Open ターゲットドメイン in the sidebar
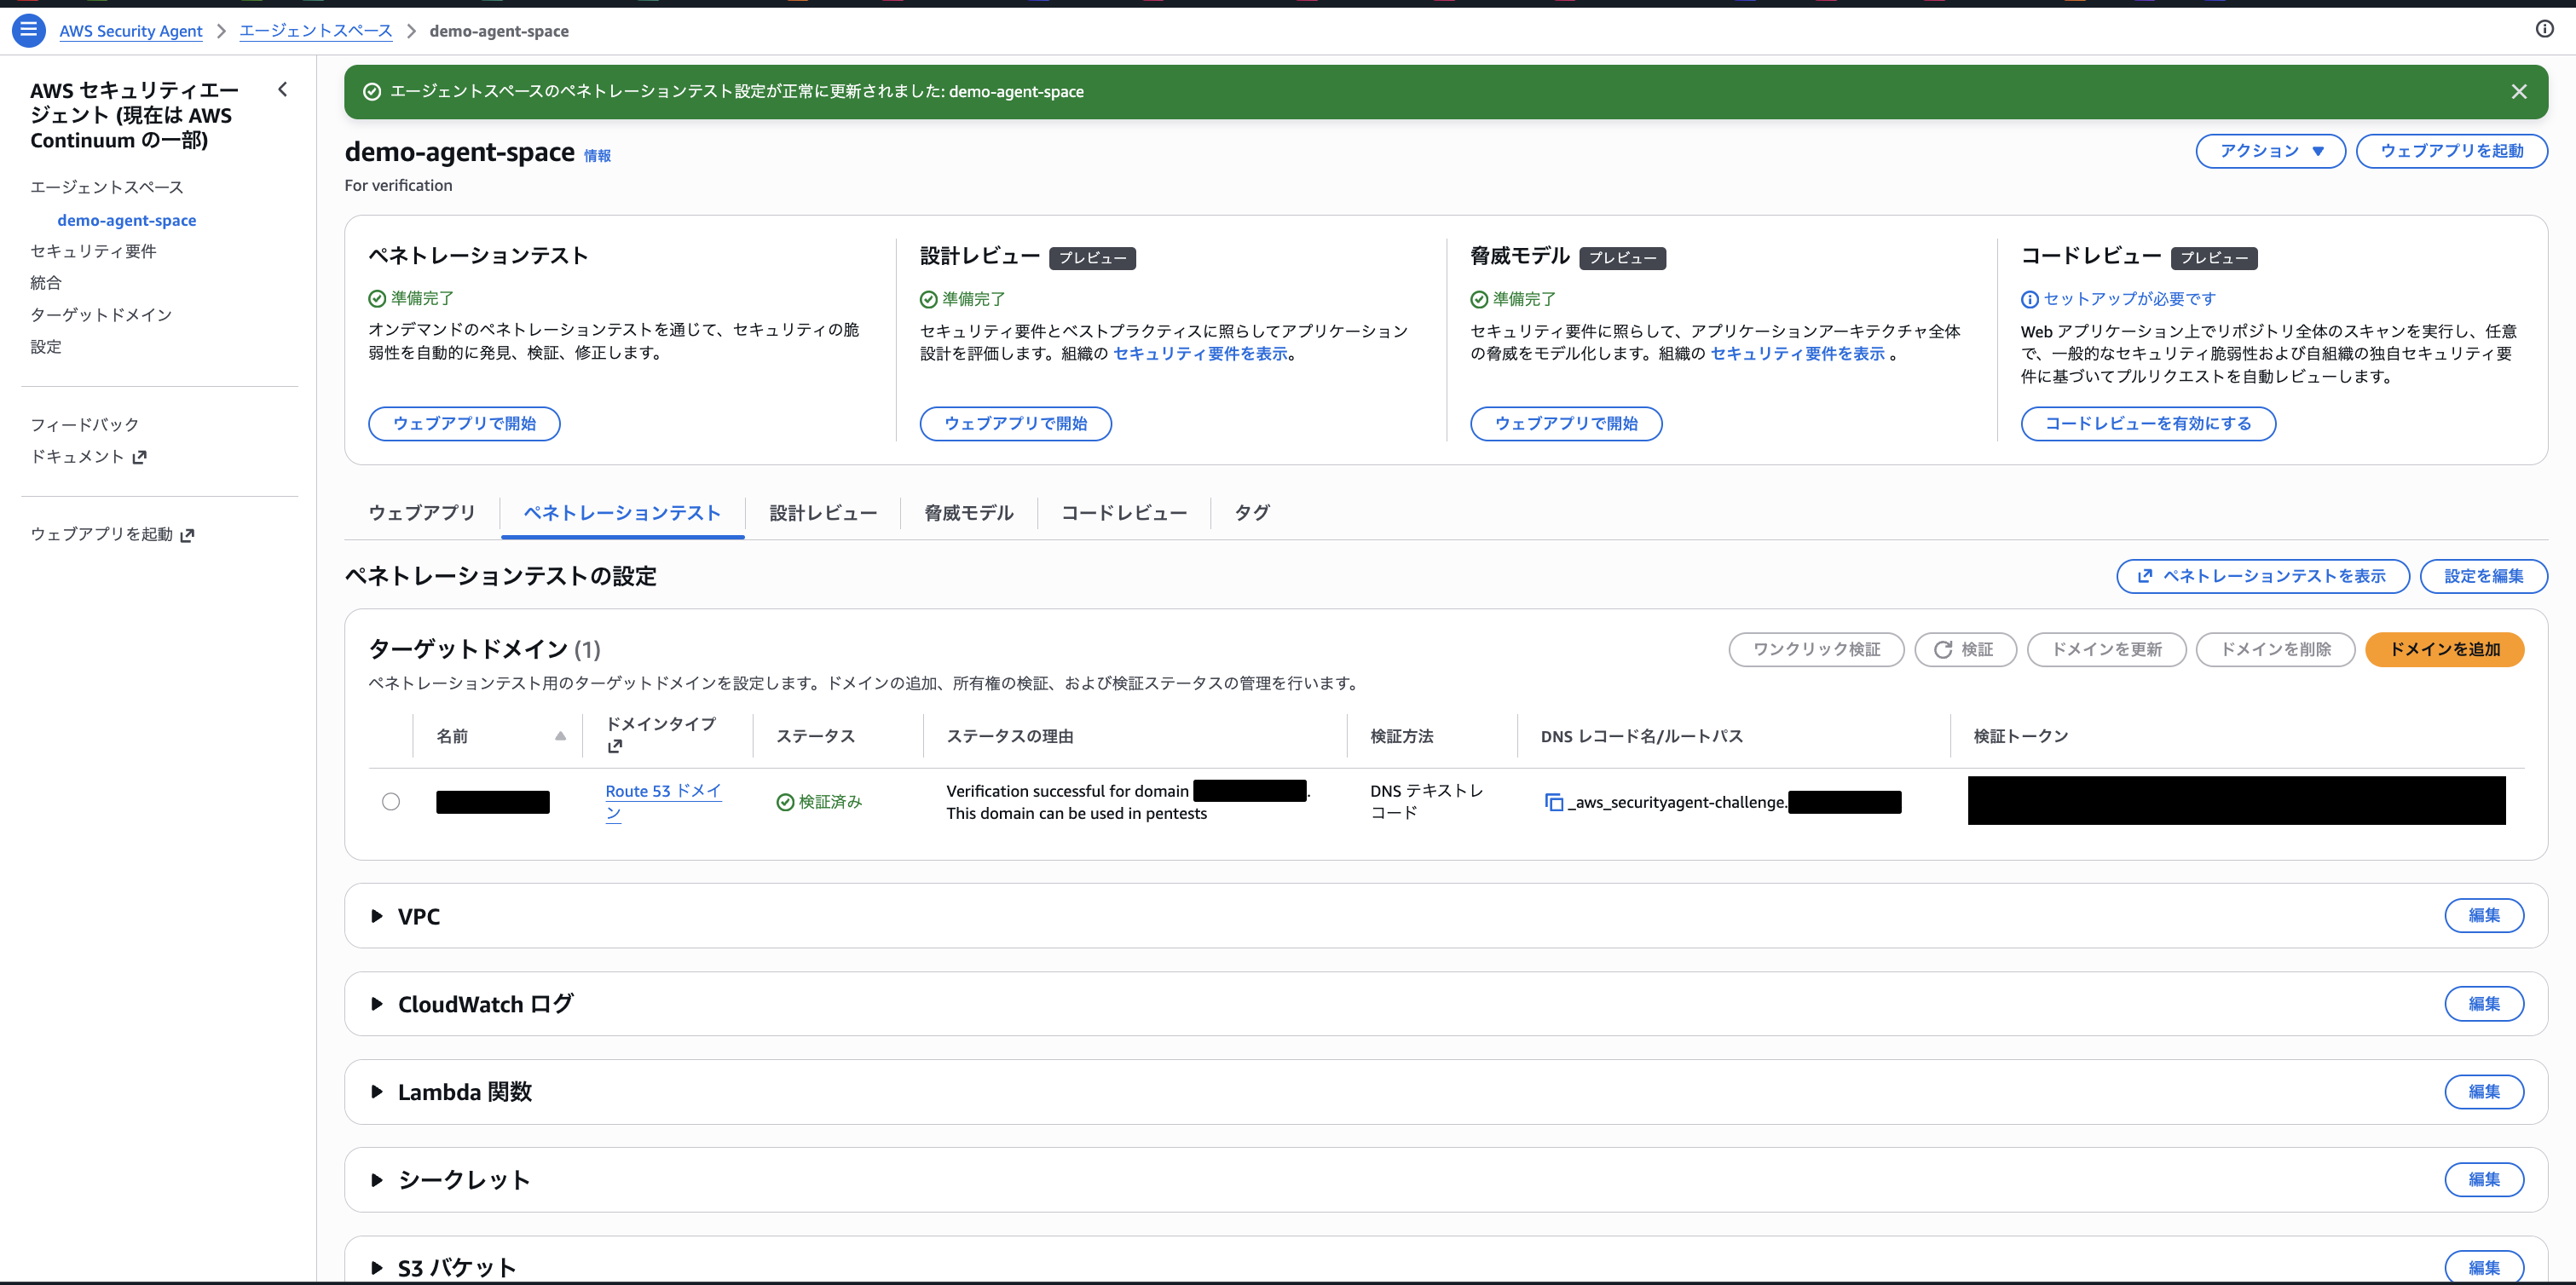Viewport: 2576px width, 1285px height. 101,315
